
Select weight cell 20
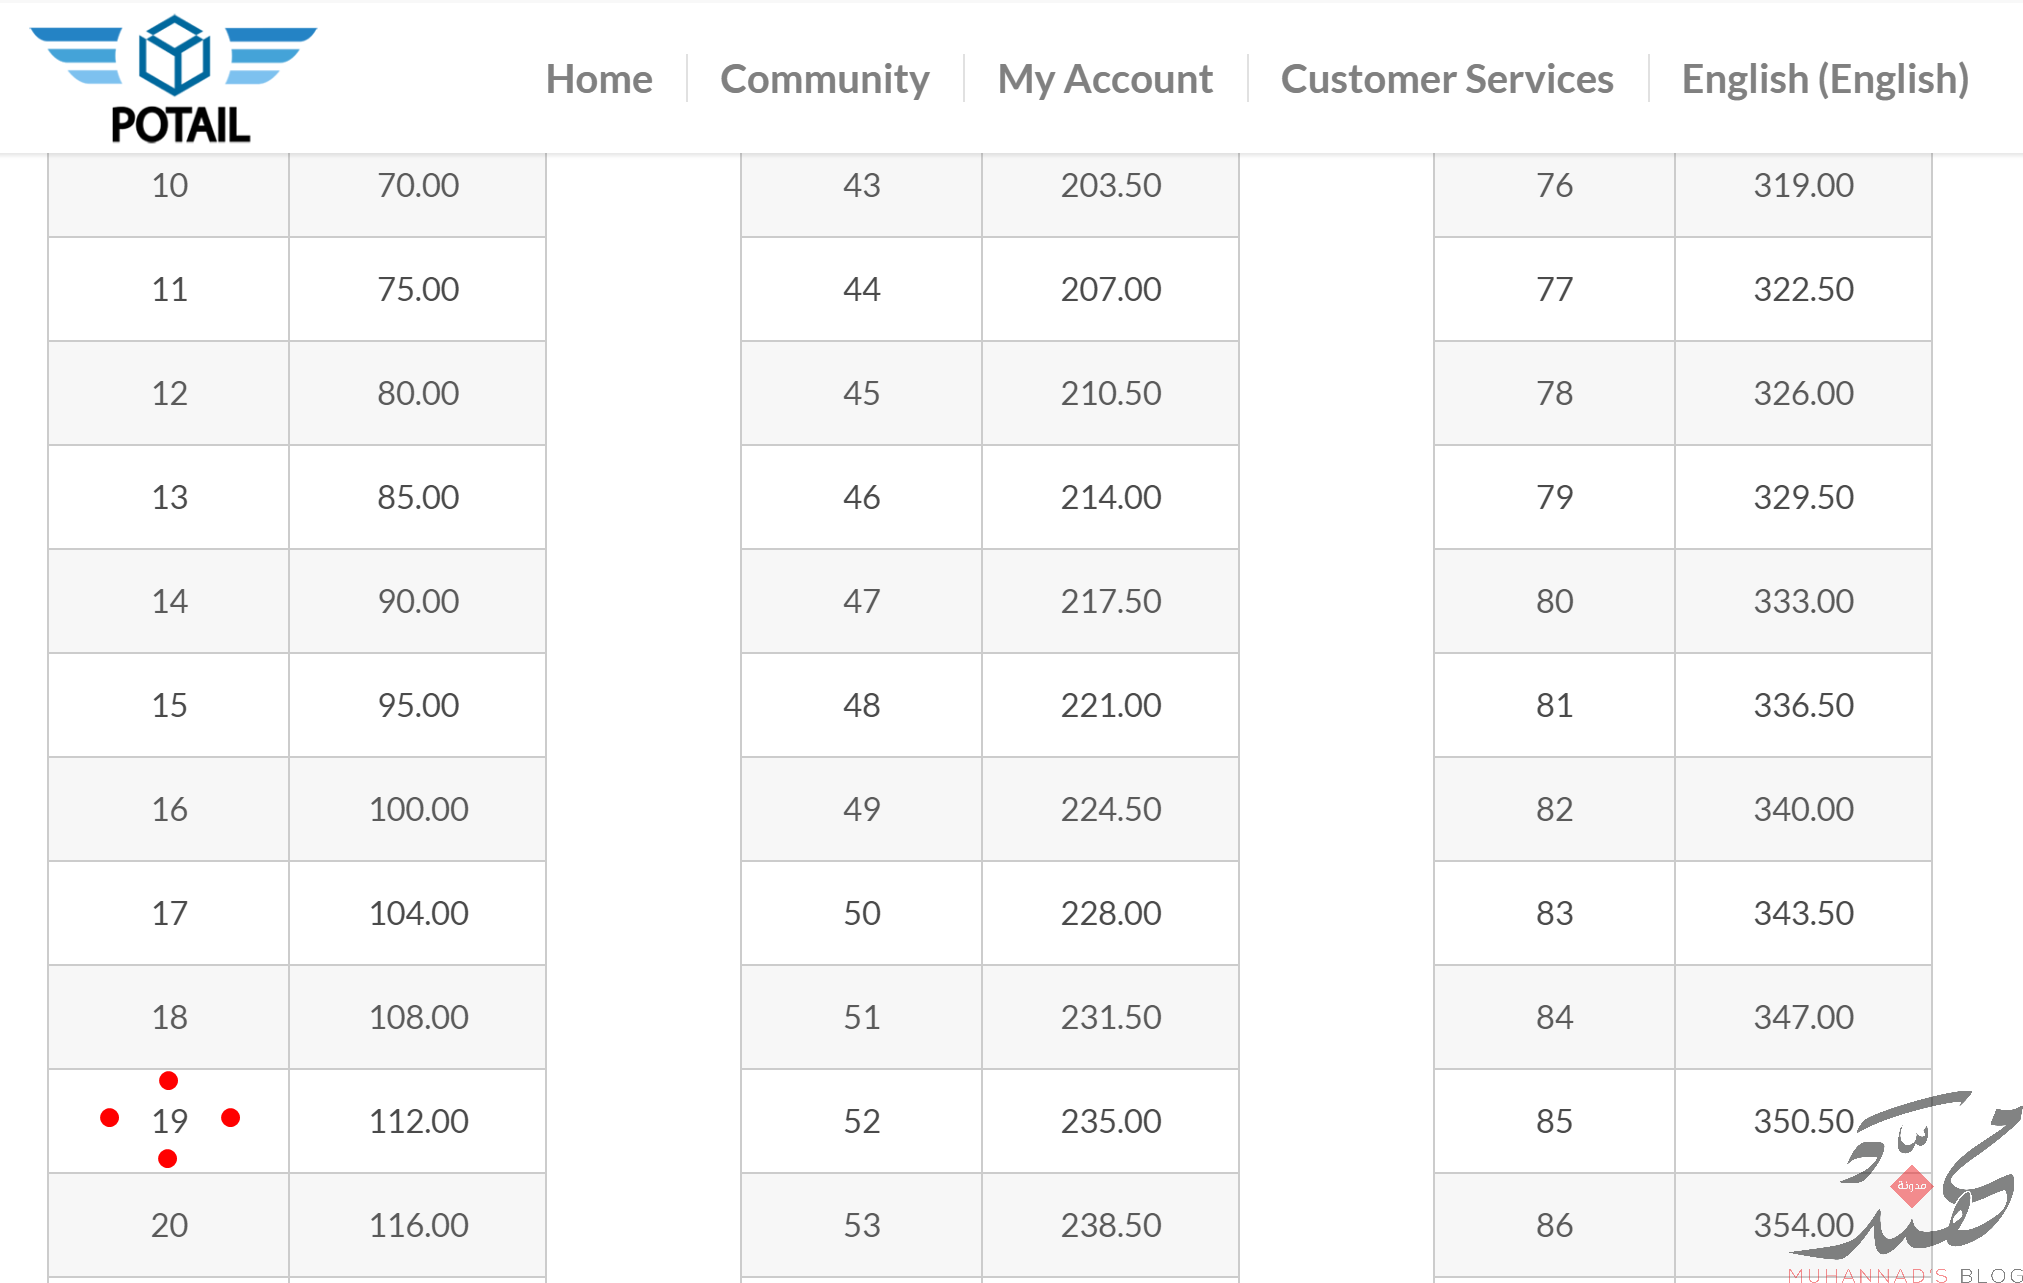coord(169,1225)
